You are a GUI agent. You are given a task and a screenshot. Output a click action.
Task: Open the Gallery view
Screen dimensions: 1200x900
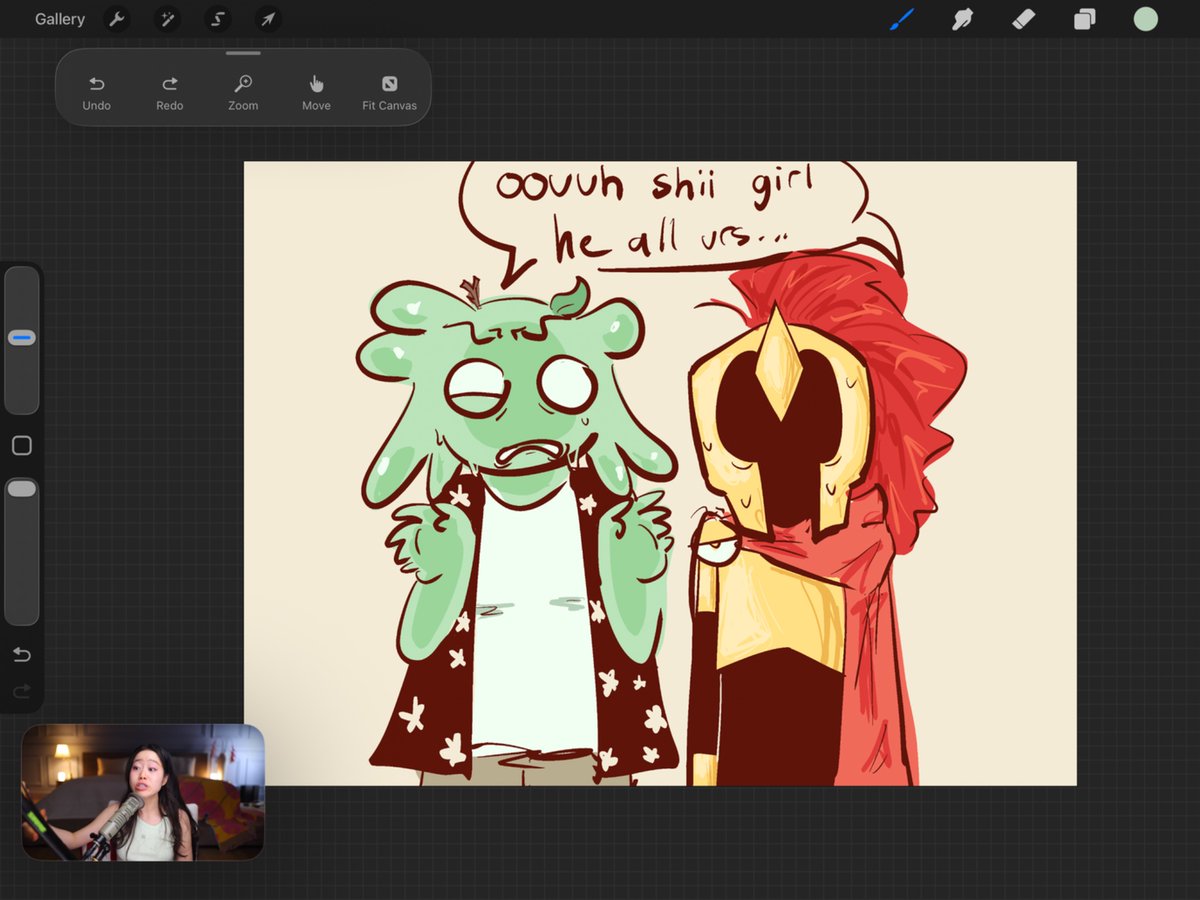tap(60, 19)
